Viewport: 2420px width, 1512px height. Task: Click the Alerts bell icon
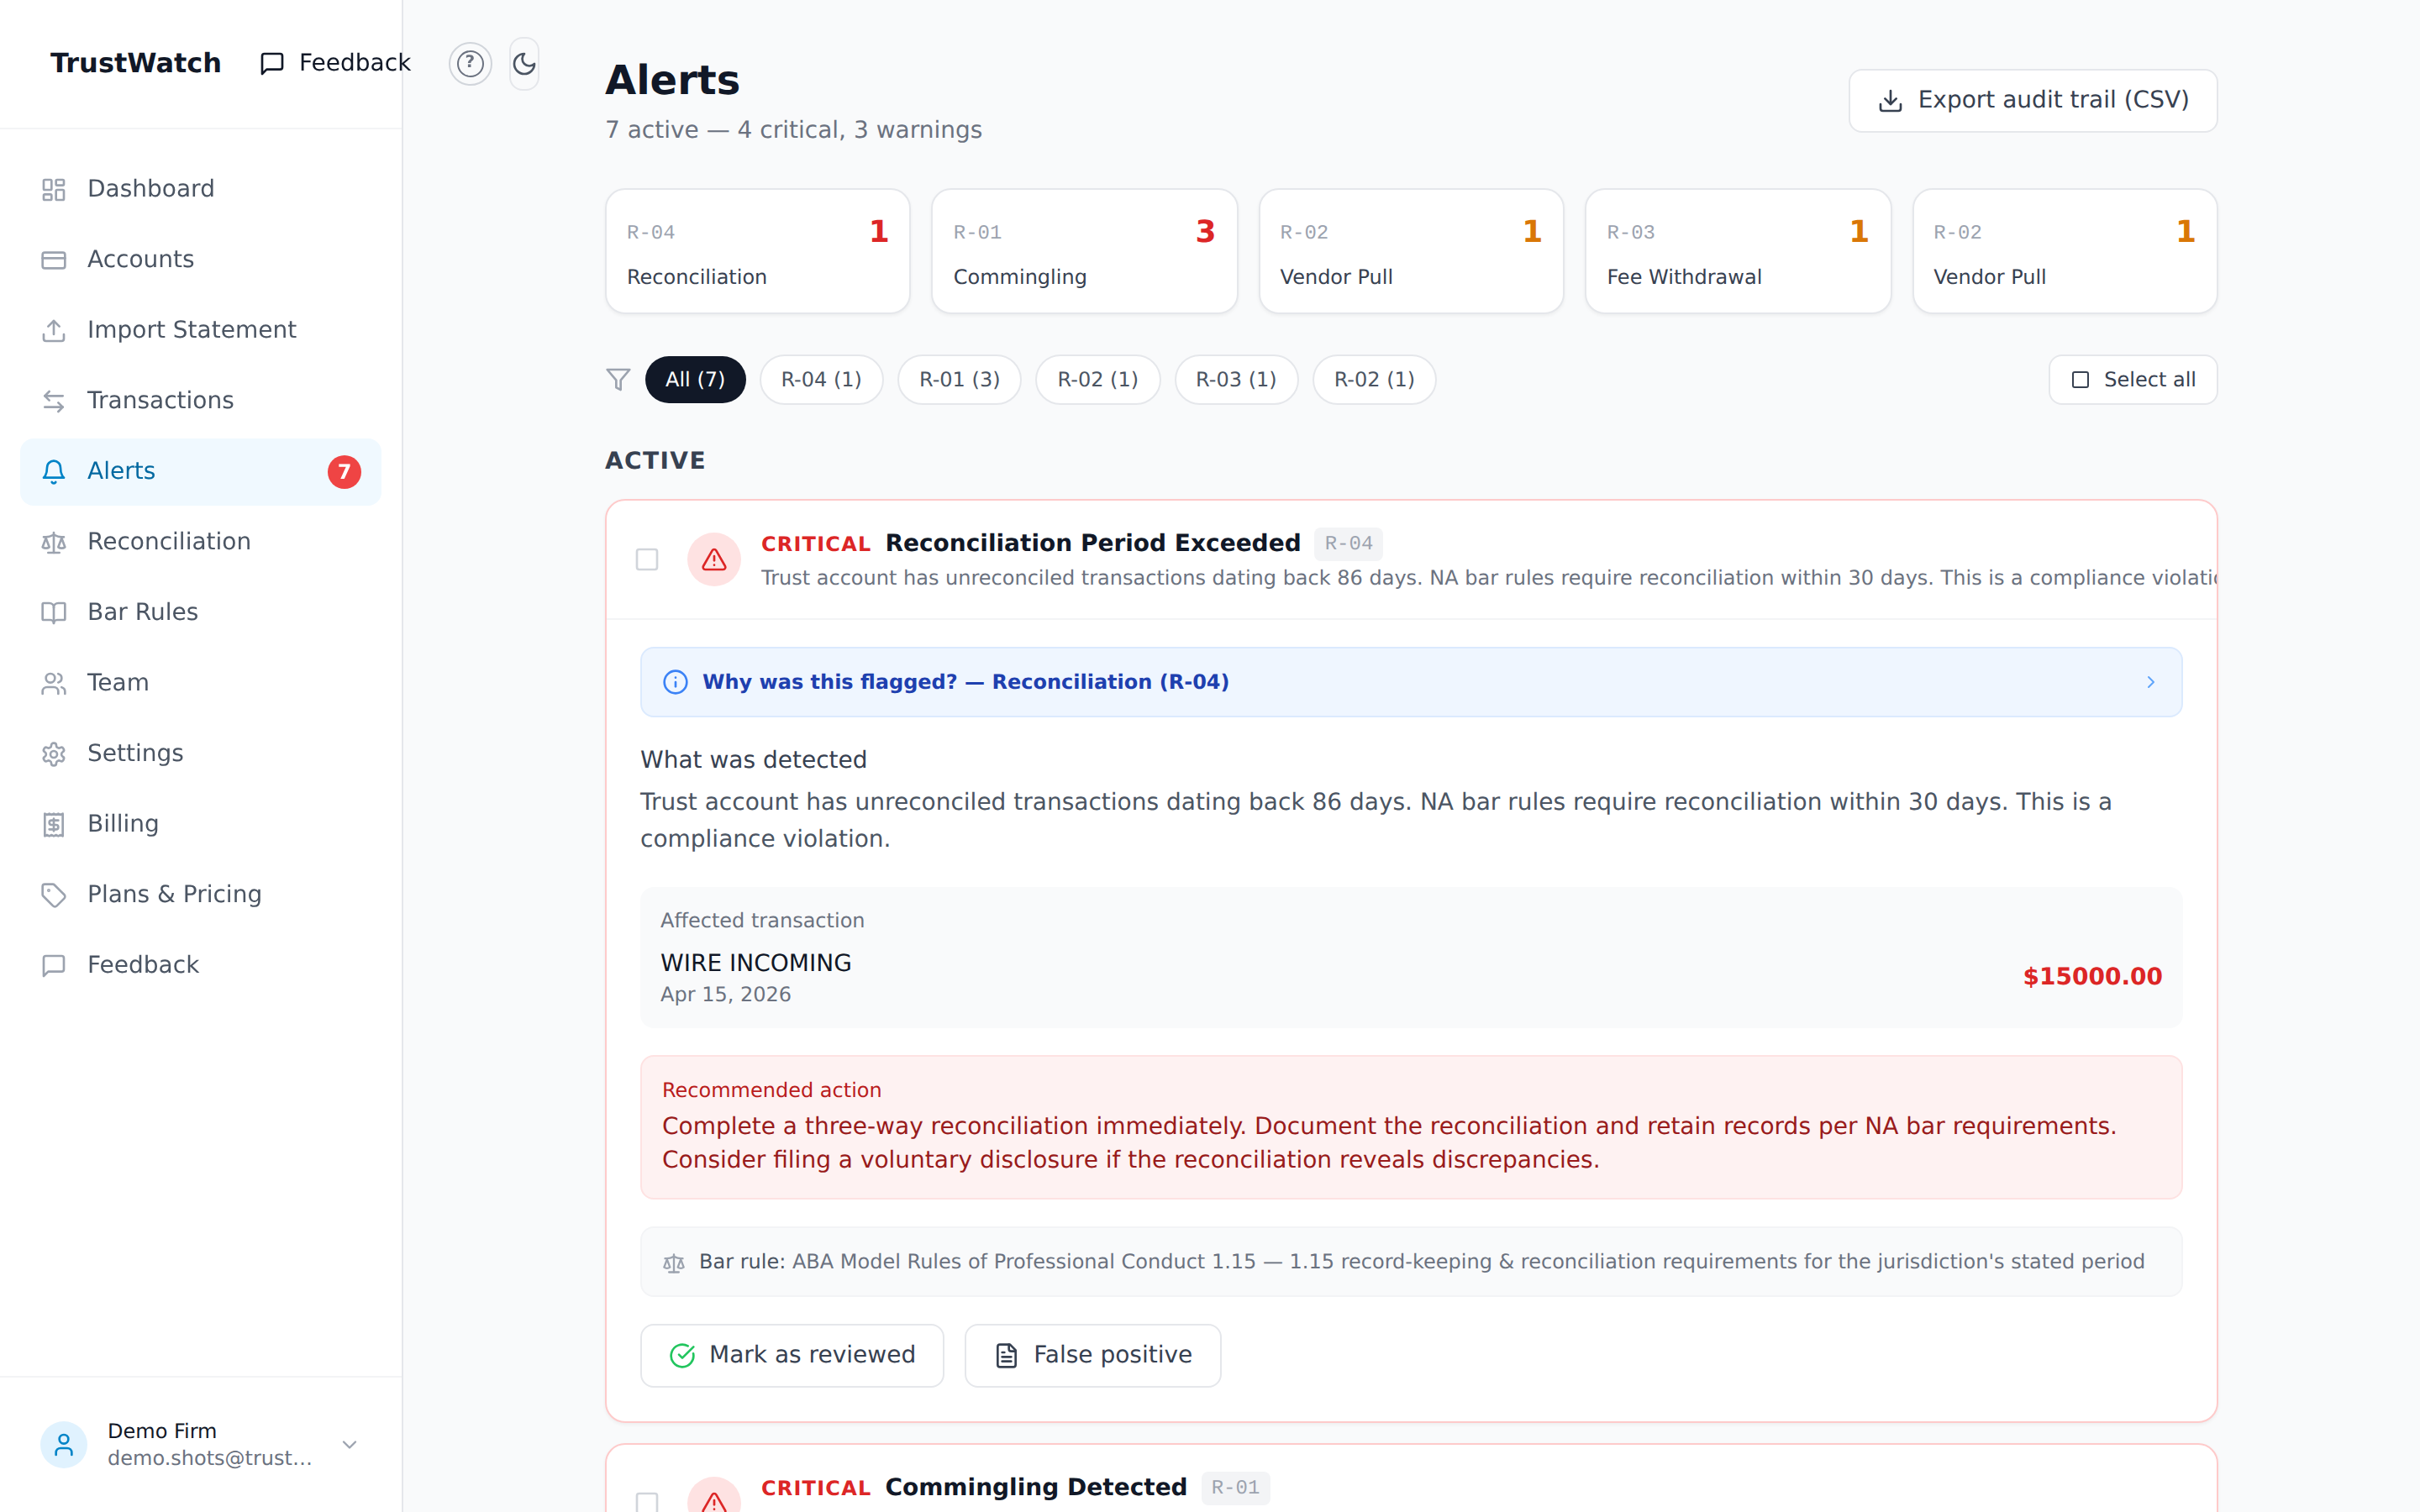pos(54,471)
